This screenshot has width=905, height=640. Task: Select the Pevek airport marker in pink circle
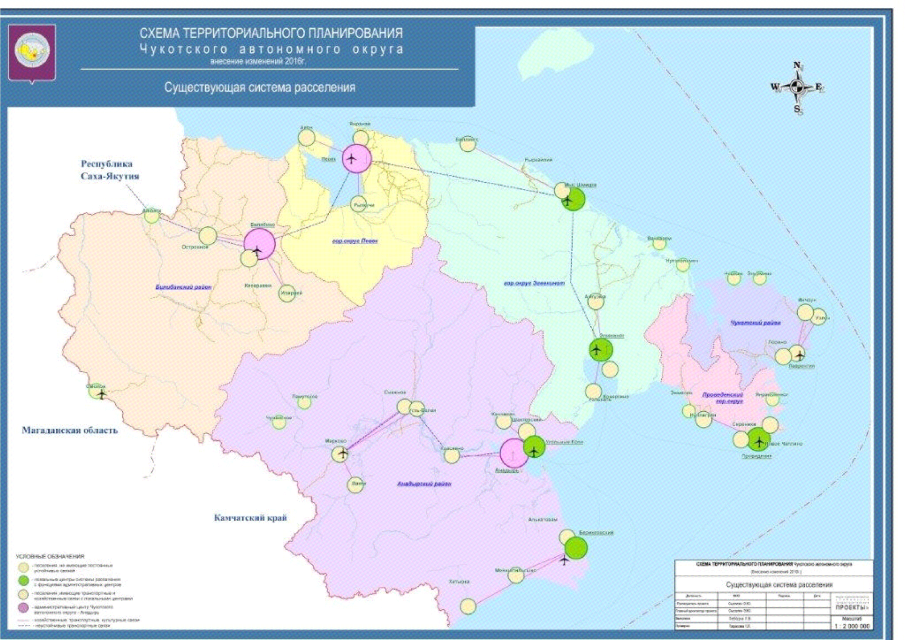[x=356, y=158]
